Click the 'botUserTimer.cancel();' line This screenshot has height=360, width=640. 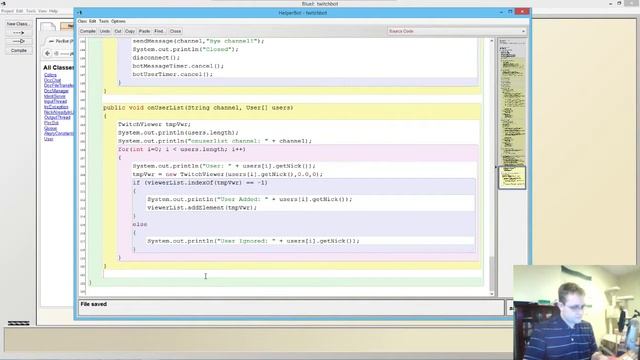172,74
